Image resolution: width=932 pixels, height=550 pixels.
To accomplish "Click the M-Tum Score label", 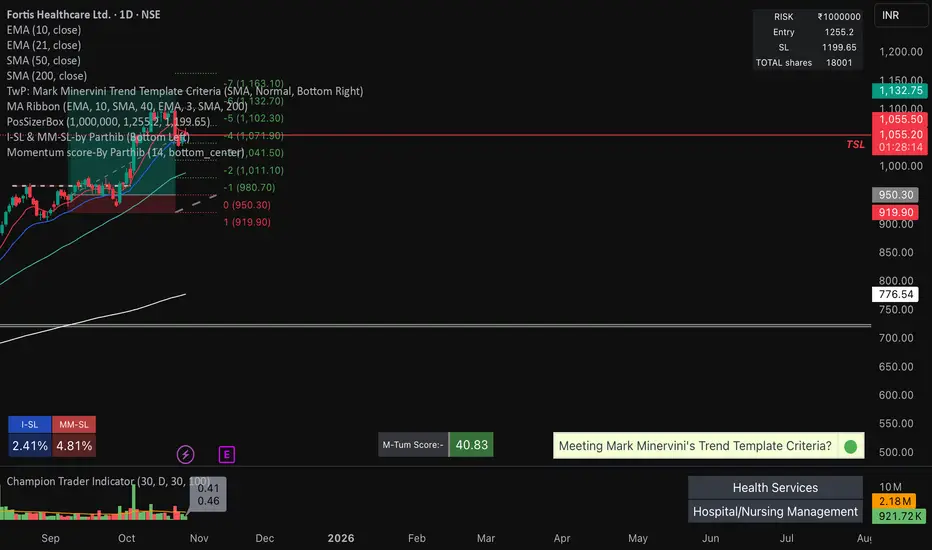I will click(413, 445).
